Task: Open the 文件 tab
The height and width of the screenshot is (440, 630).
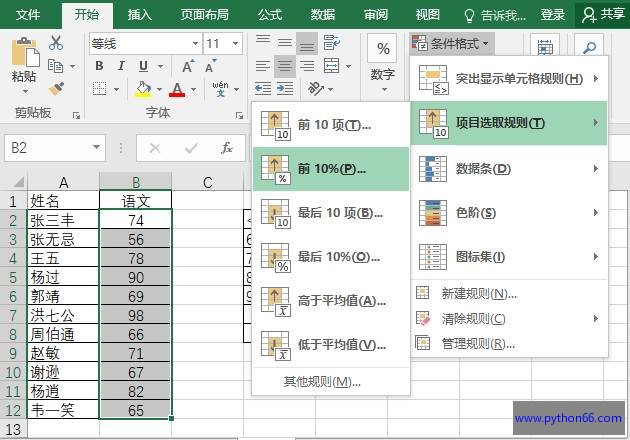Action: 28,15
